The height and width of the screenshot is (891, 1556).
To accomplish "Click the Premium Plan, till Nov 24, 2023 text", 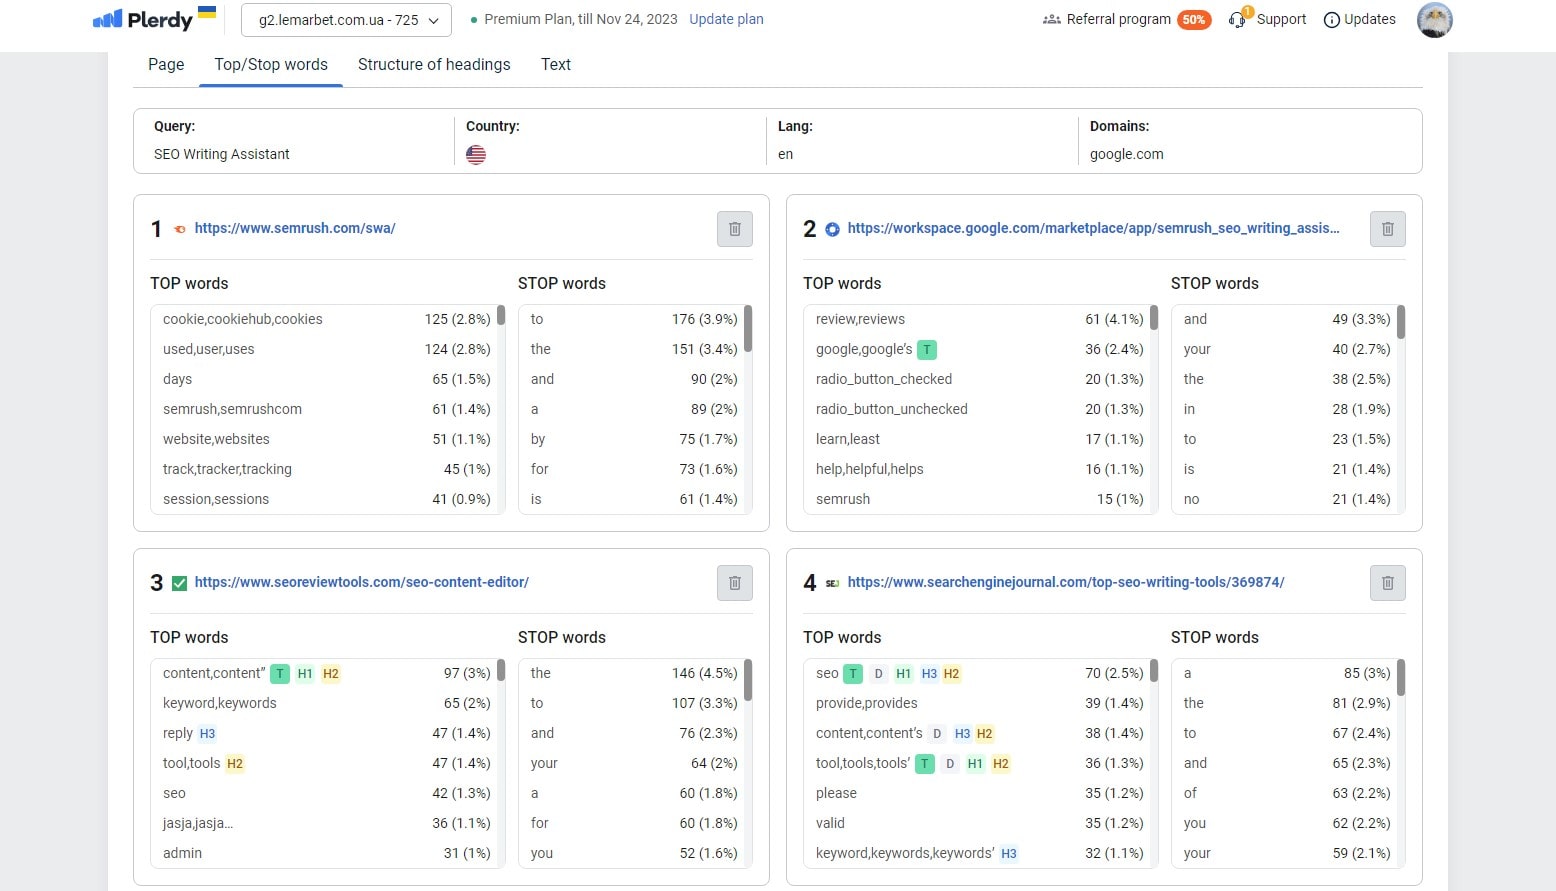I will point(580,19).
